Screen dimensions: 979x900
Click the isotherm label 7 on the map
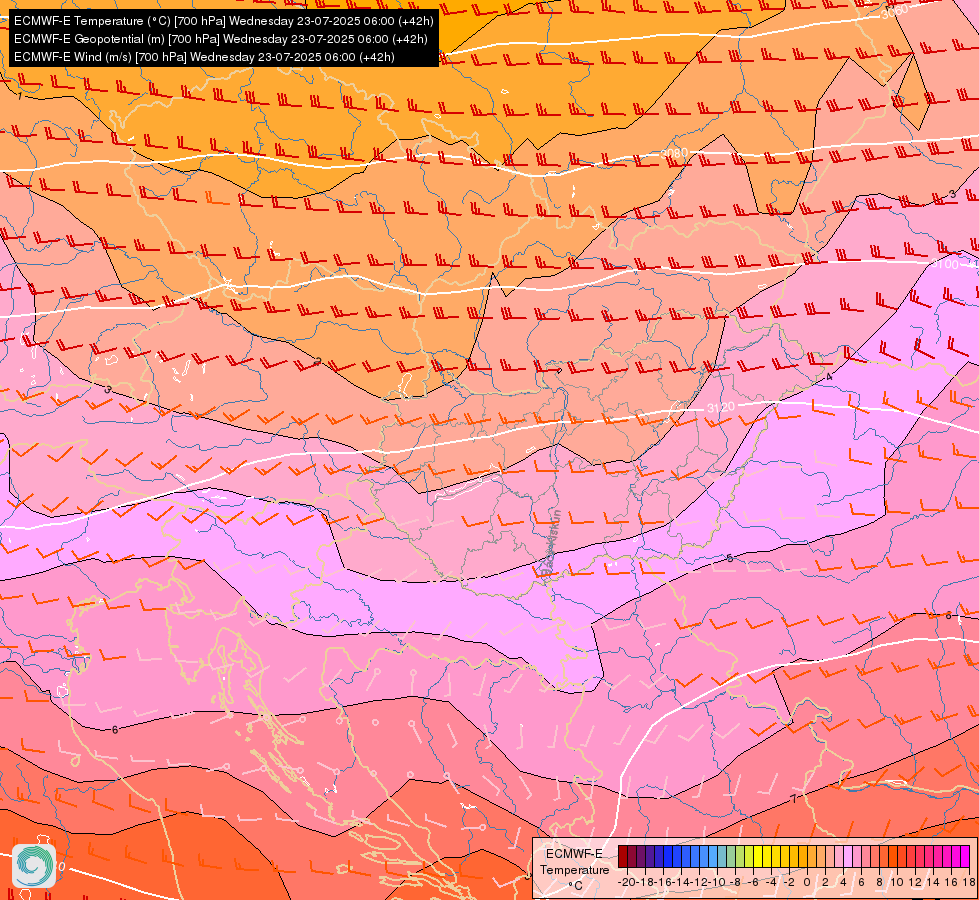pyautogui.click(x=794, y=799)
